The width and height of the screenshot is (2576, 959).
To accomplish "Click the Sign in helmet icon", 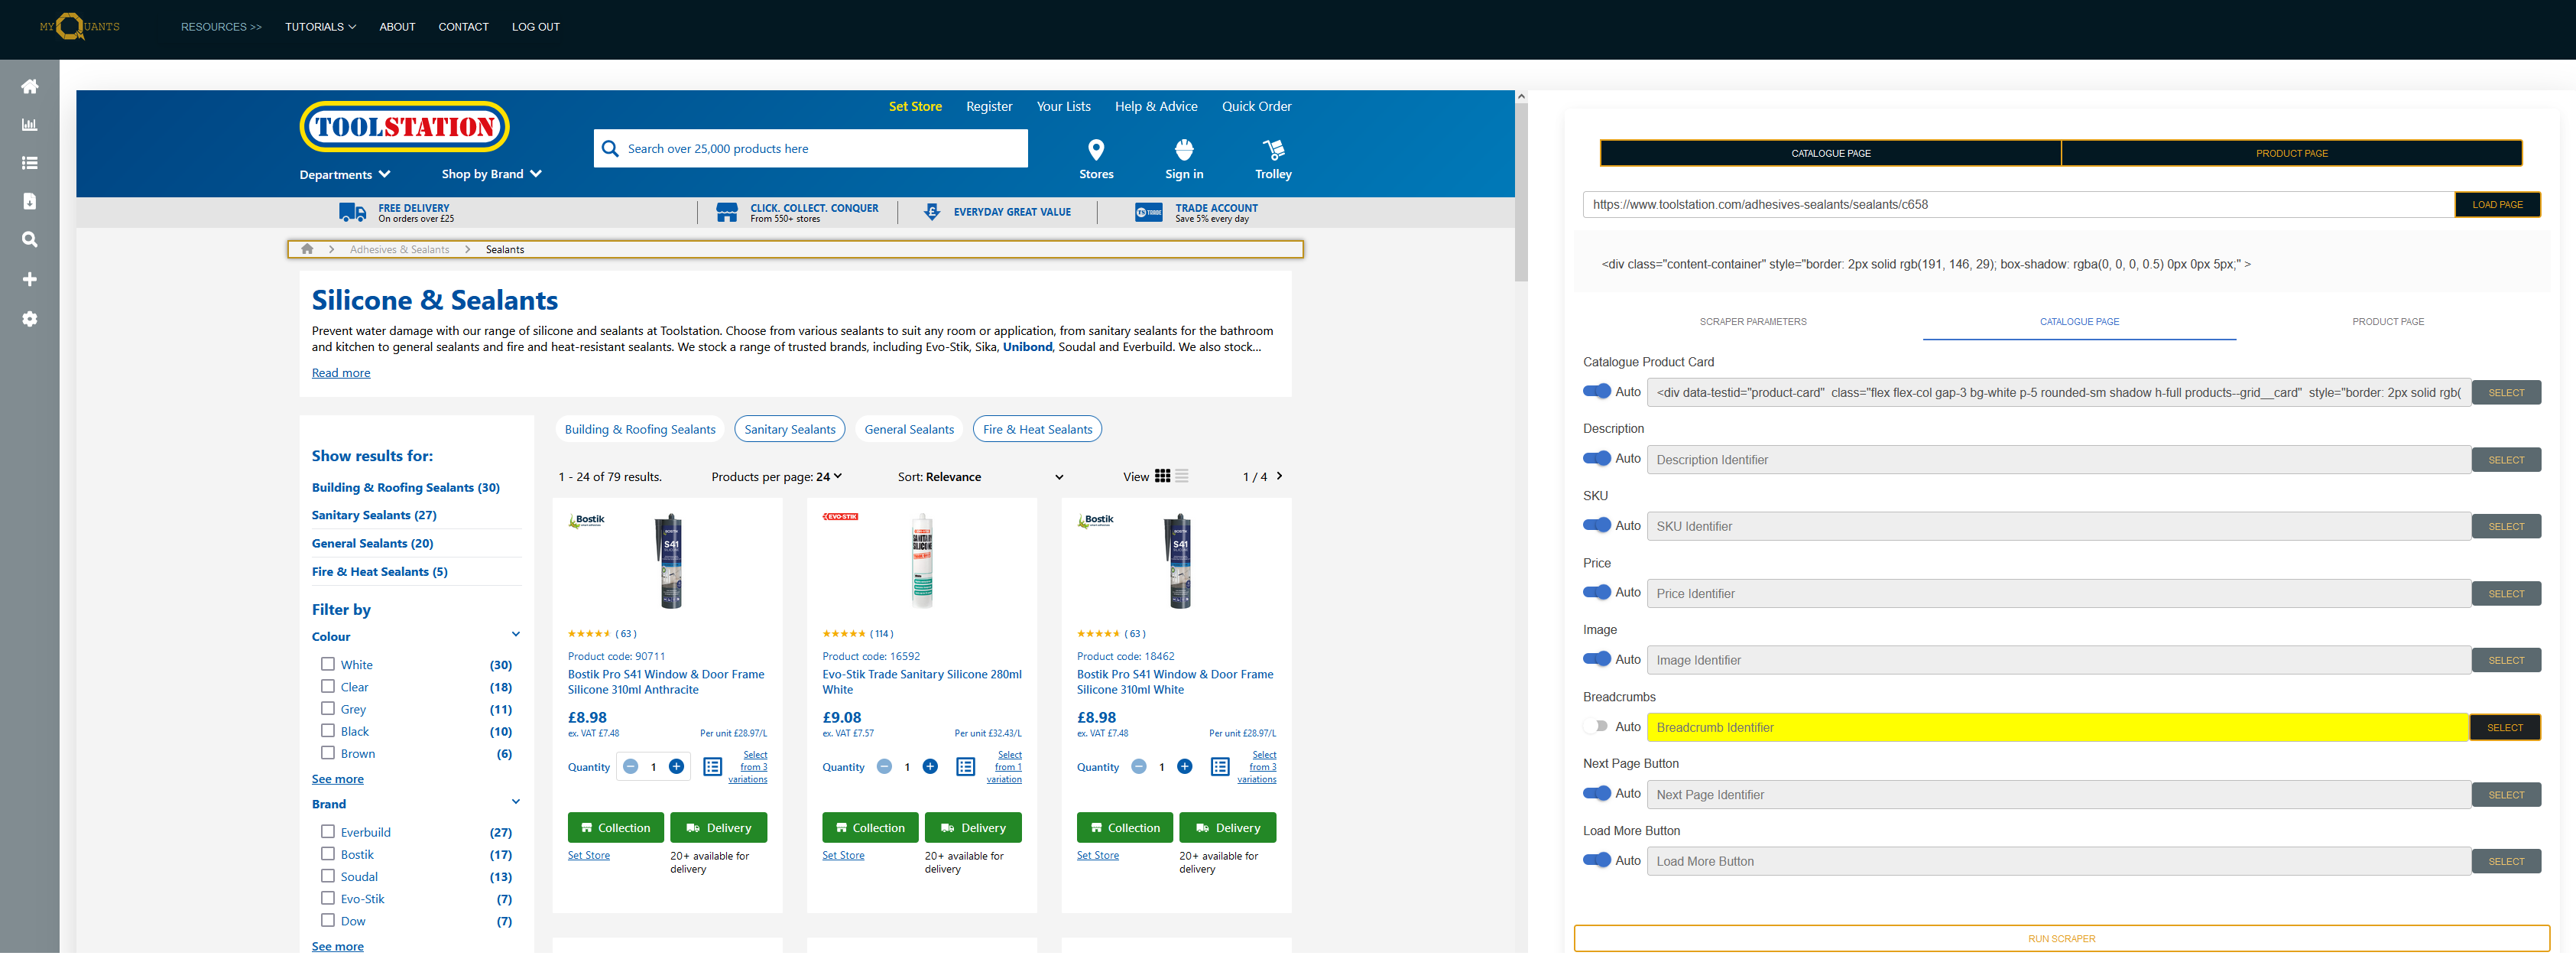I will [1184, 150].
